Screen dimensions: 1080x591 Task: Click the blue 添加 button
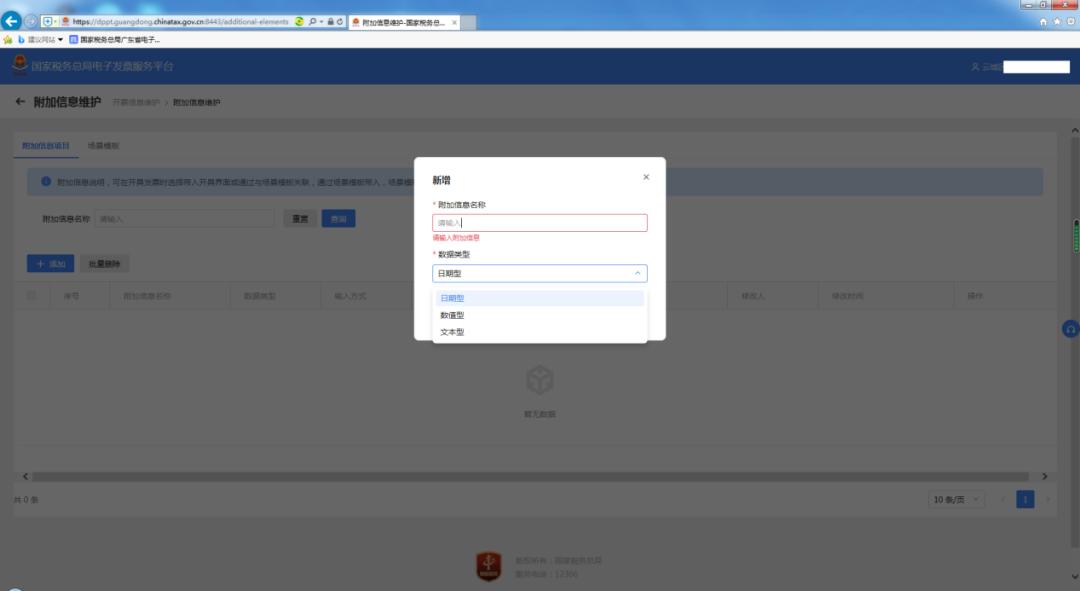pyautogui.click(x=50, y=264)
